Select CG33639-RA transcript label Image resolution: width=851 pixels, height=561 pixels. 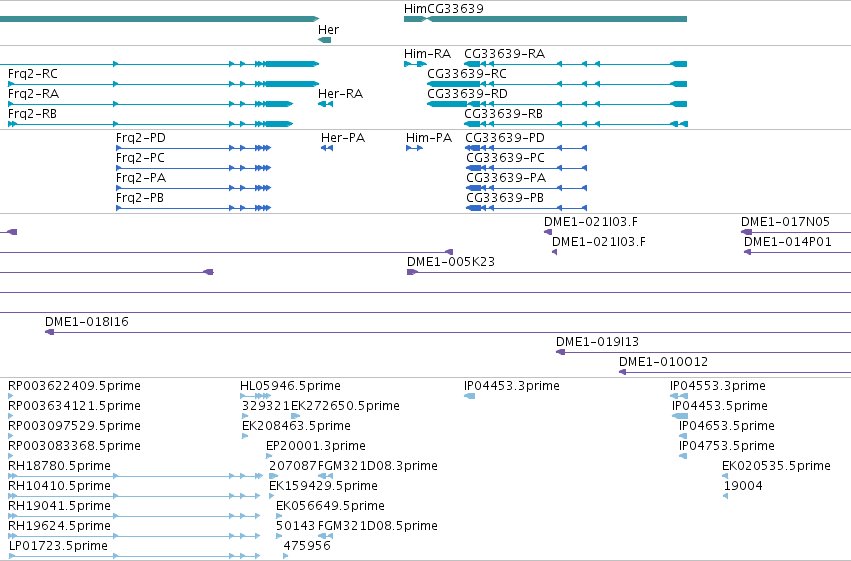click(x=504, y=54)
